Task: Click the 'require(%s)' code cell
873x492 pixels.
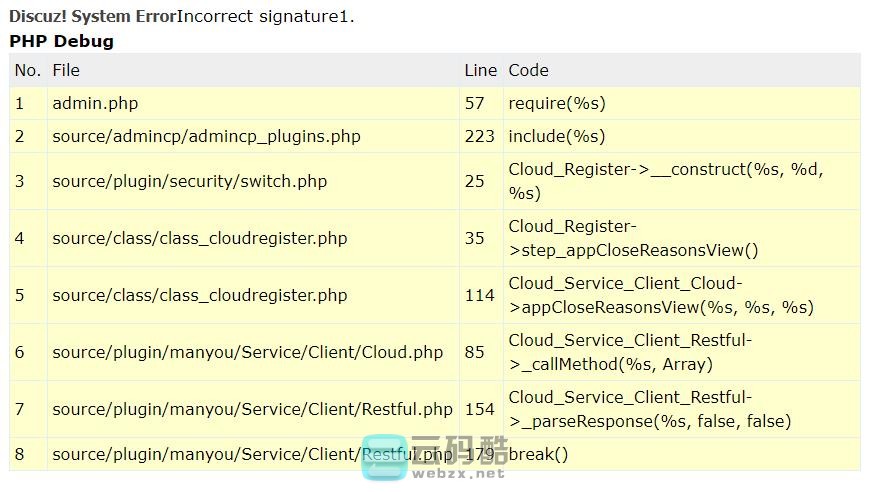Action: pos(557,103)
